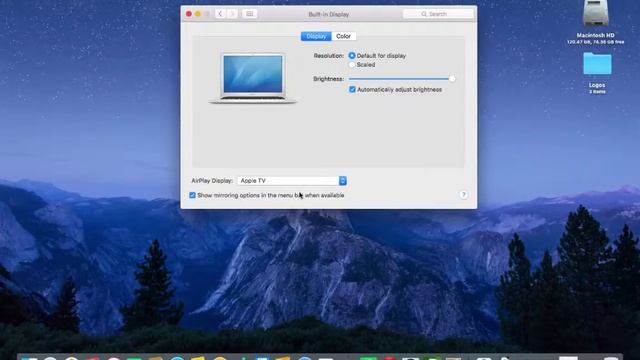Select the Scaled resolution option
The image size is (640, 360).
pos(352,64)
